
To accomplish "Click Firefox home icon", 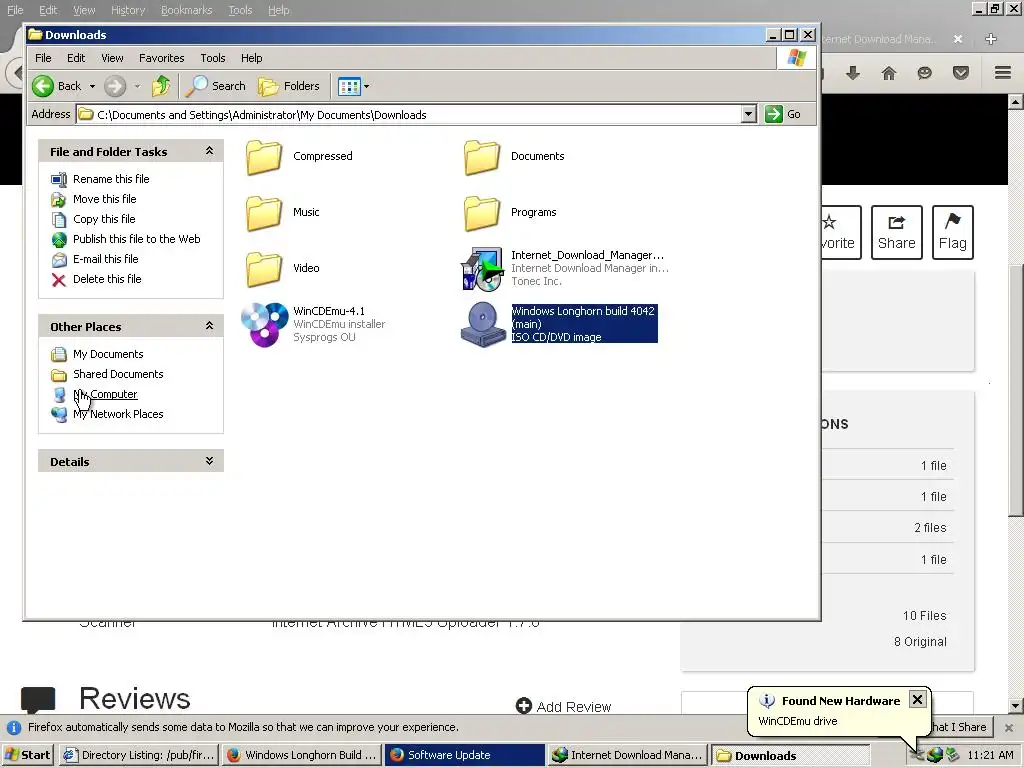I will (889, 73).
